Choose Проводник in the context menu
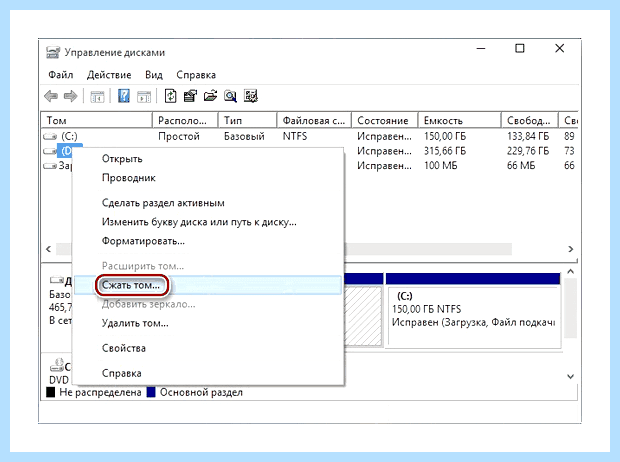The width and height of the screenshot is (620, 462). click(x=129, y=178)
